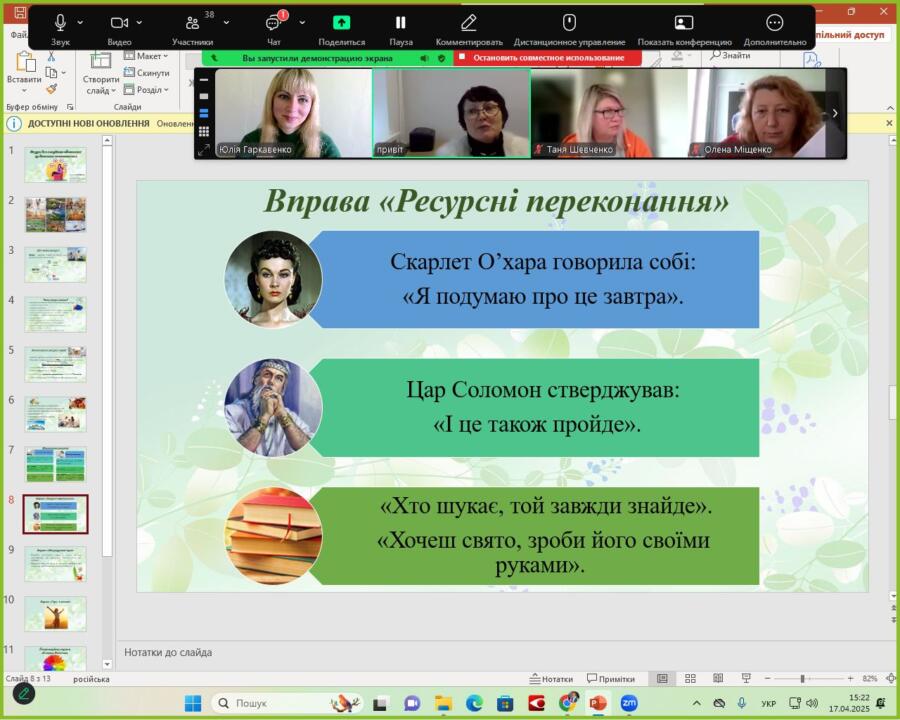Screen dimensions: 900x720
Task: Open Copy dropdown arrow in clipboard group
Action: coord(64,73)
